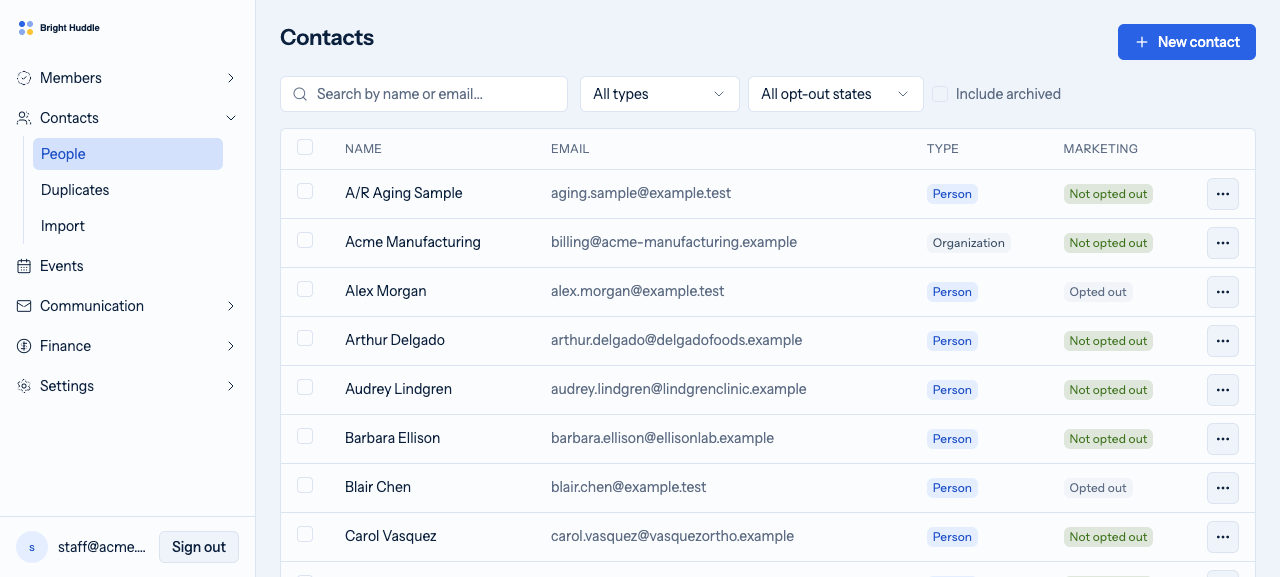Click Not opted out badge for Barbara Ellison

click(x=1108, y=439)
